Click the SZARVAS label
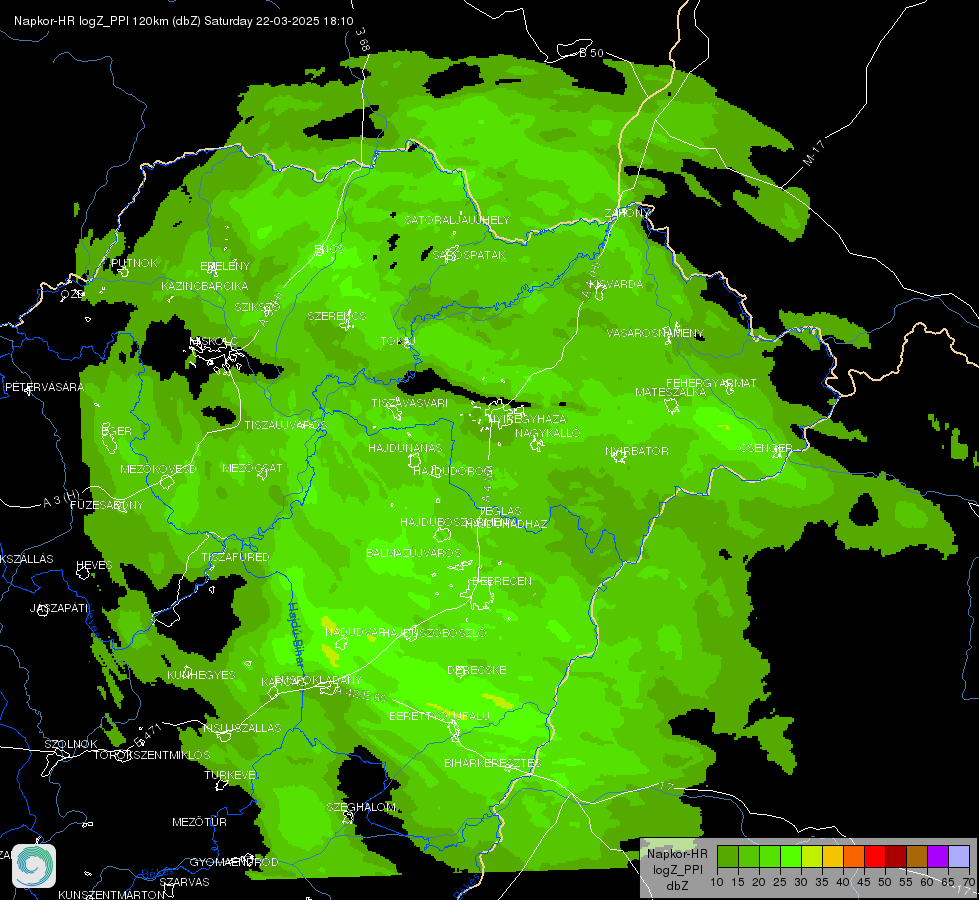Viewport: 979px width, 900px height. click(x=184, y=882)
